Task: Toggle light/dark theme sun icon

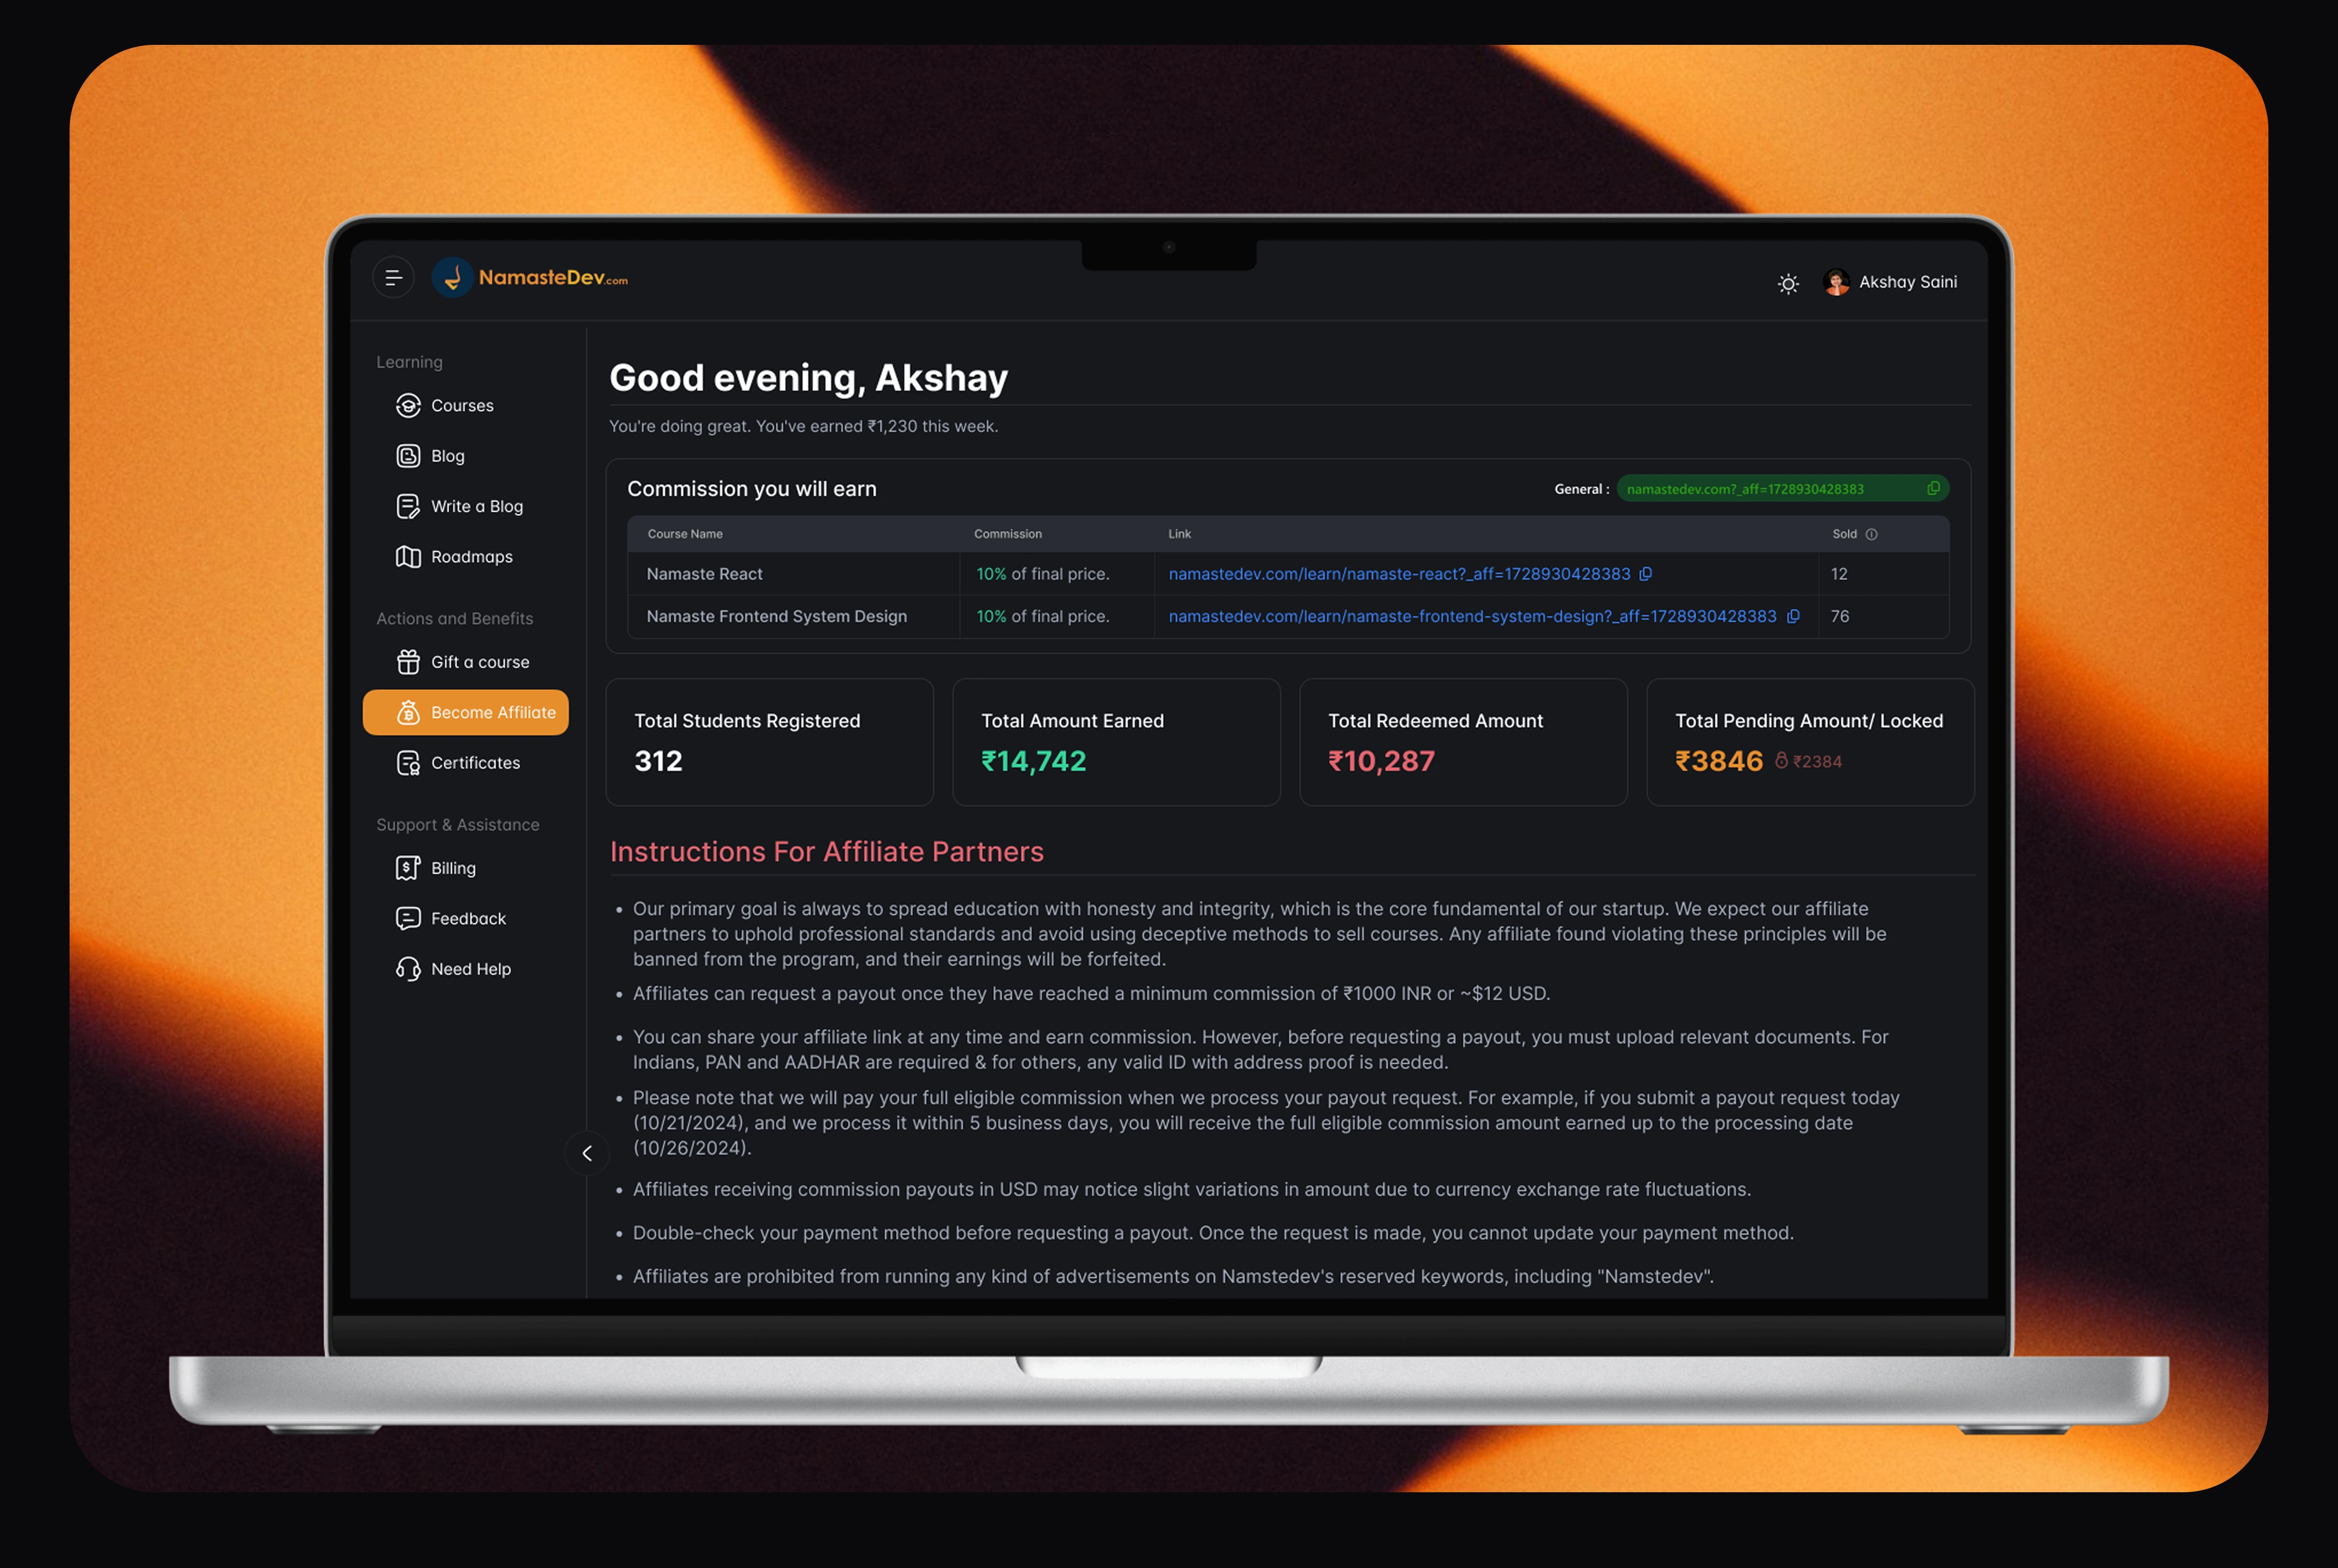Action: click(1788, 284)
